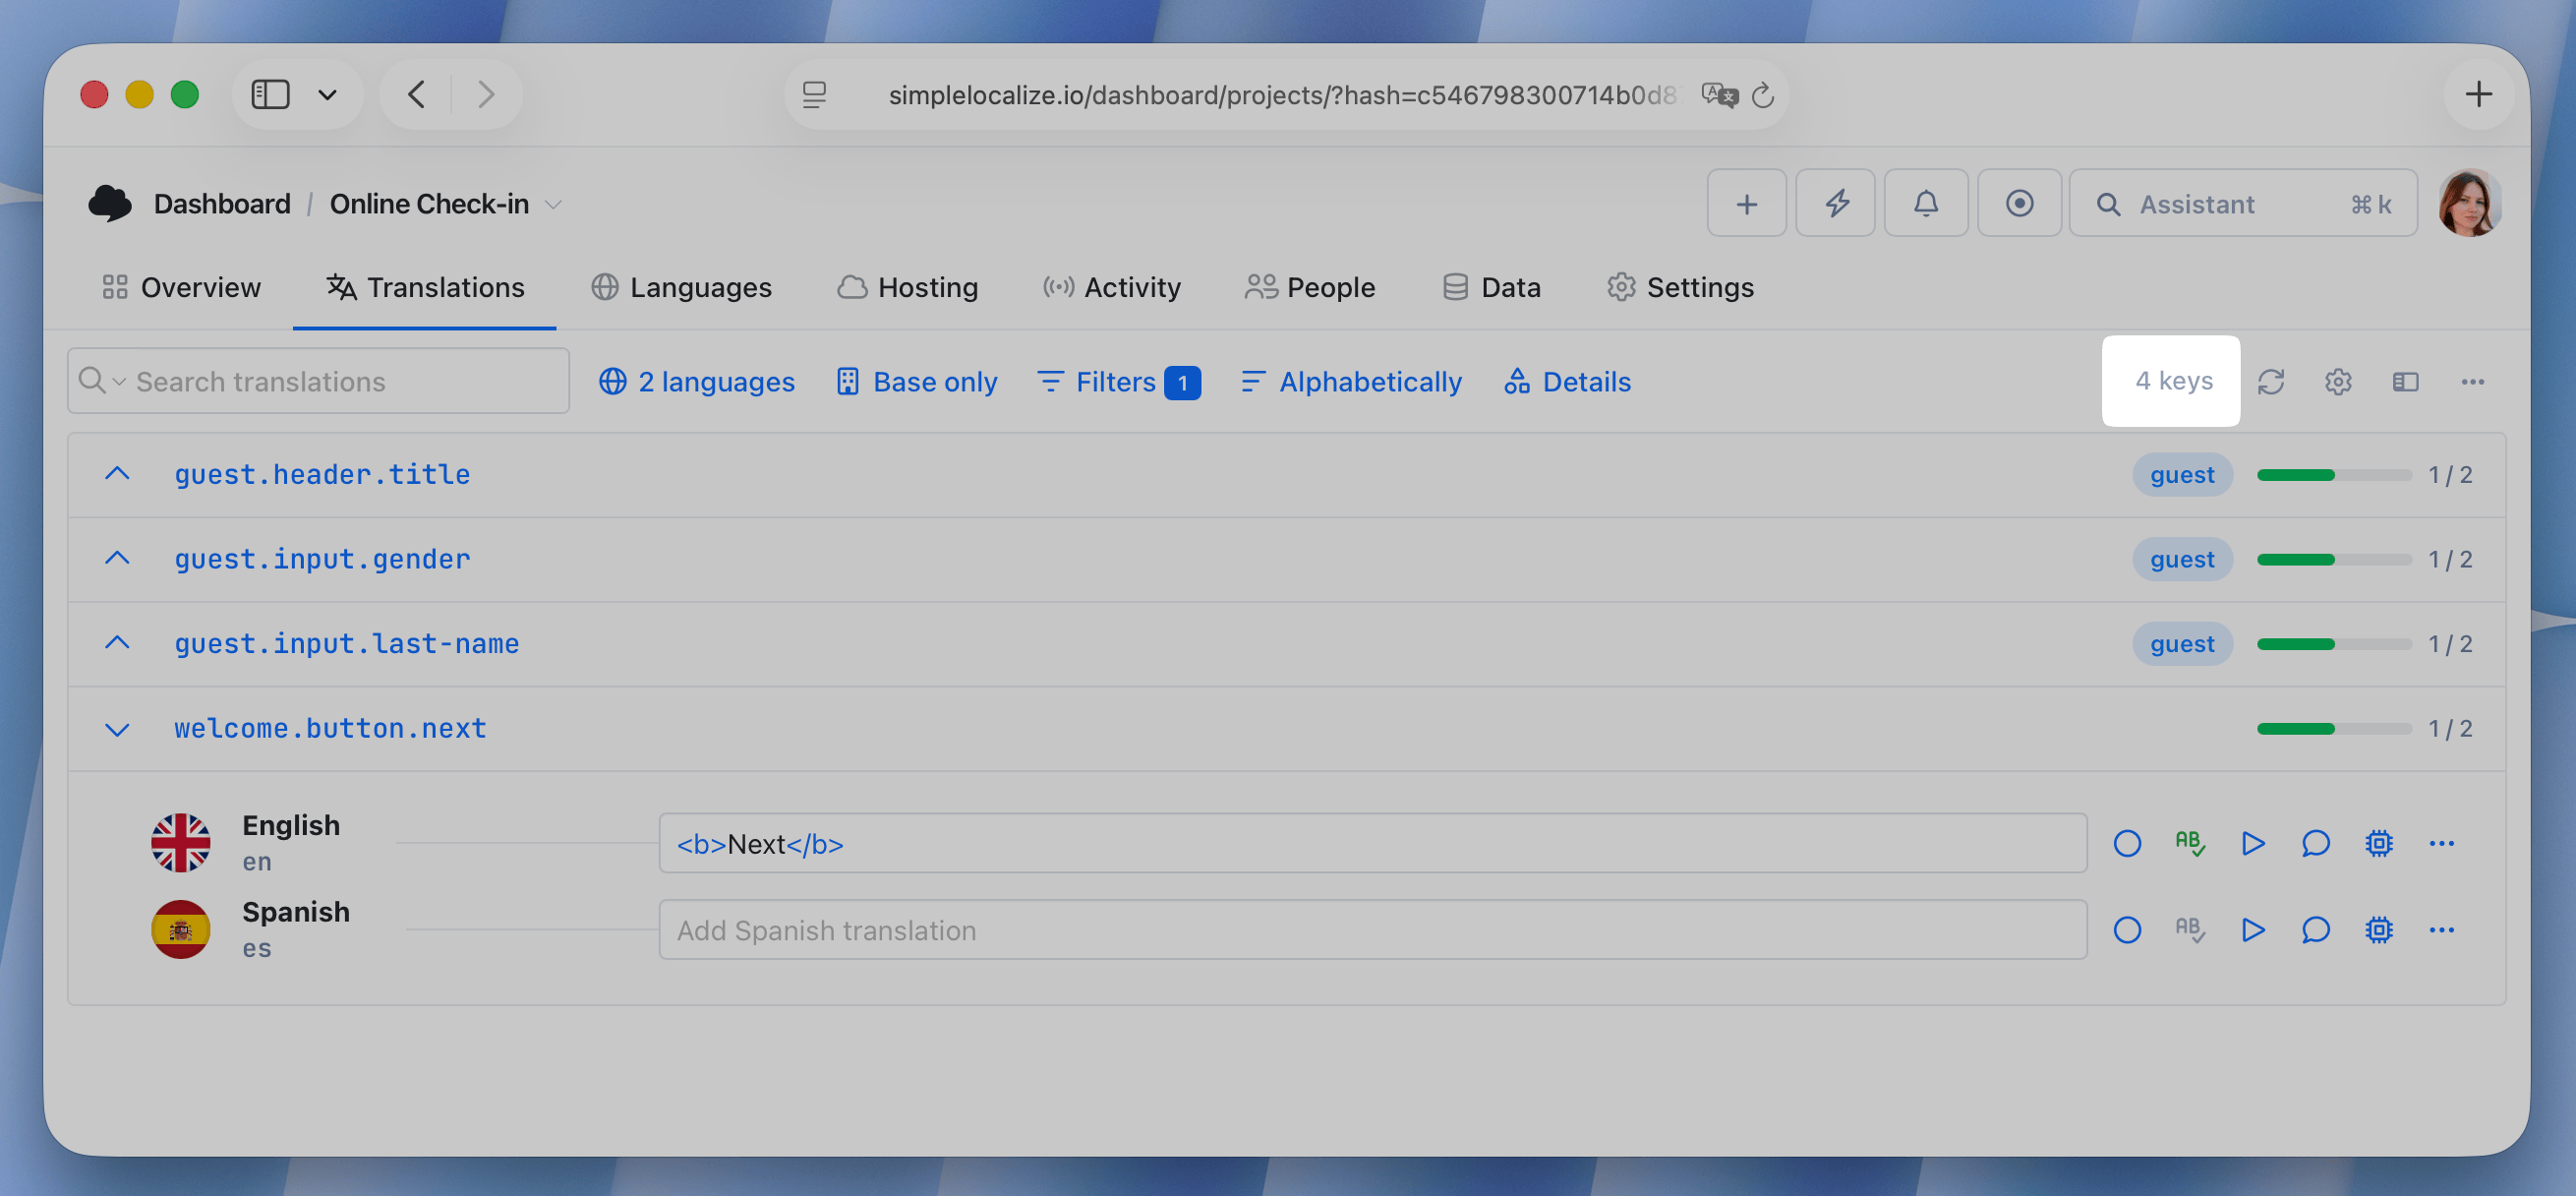Click the auto-translate play icon for English
Screen dimensions: 2576x1196
point(2253,843)
